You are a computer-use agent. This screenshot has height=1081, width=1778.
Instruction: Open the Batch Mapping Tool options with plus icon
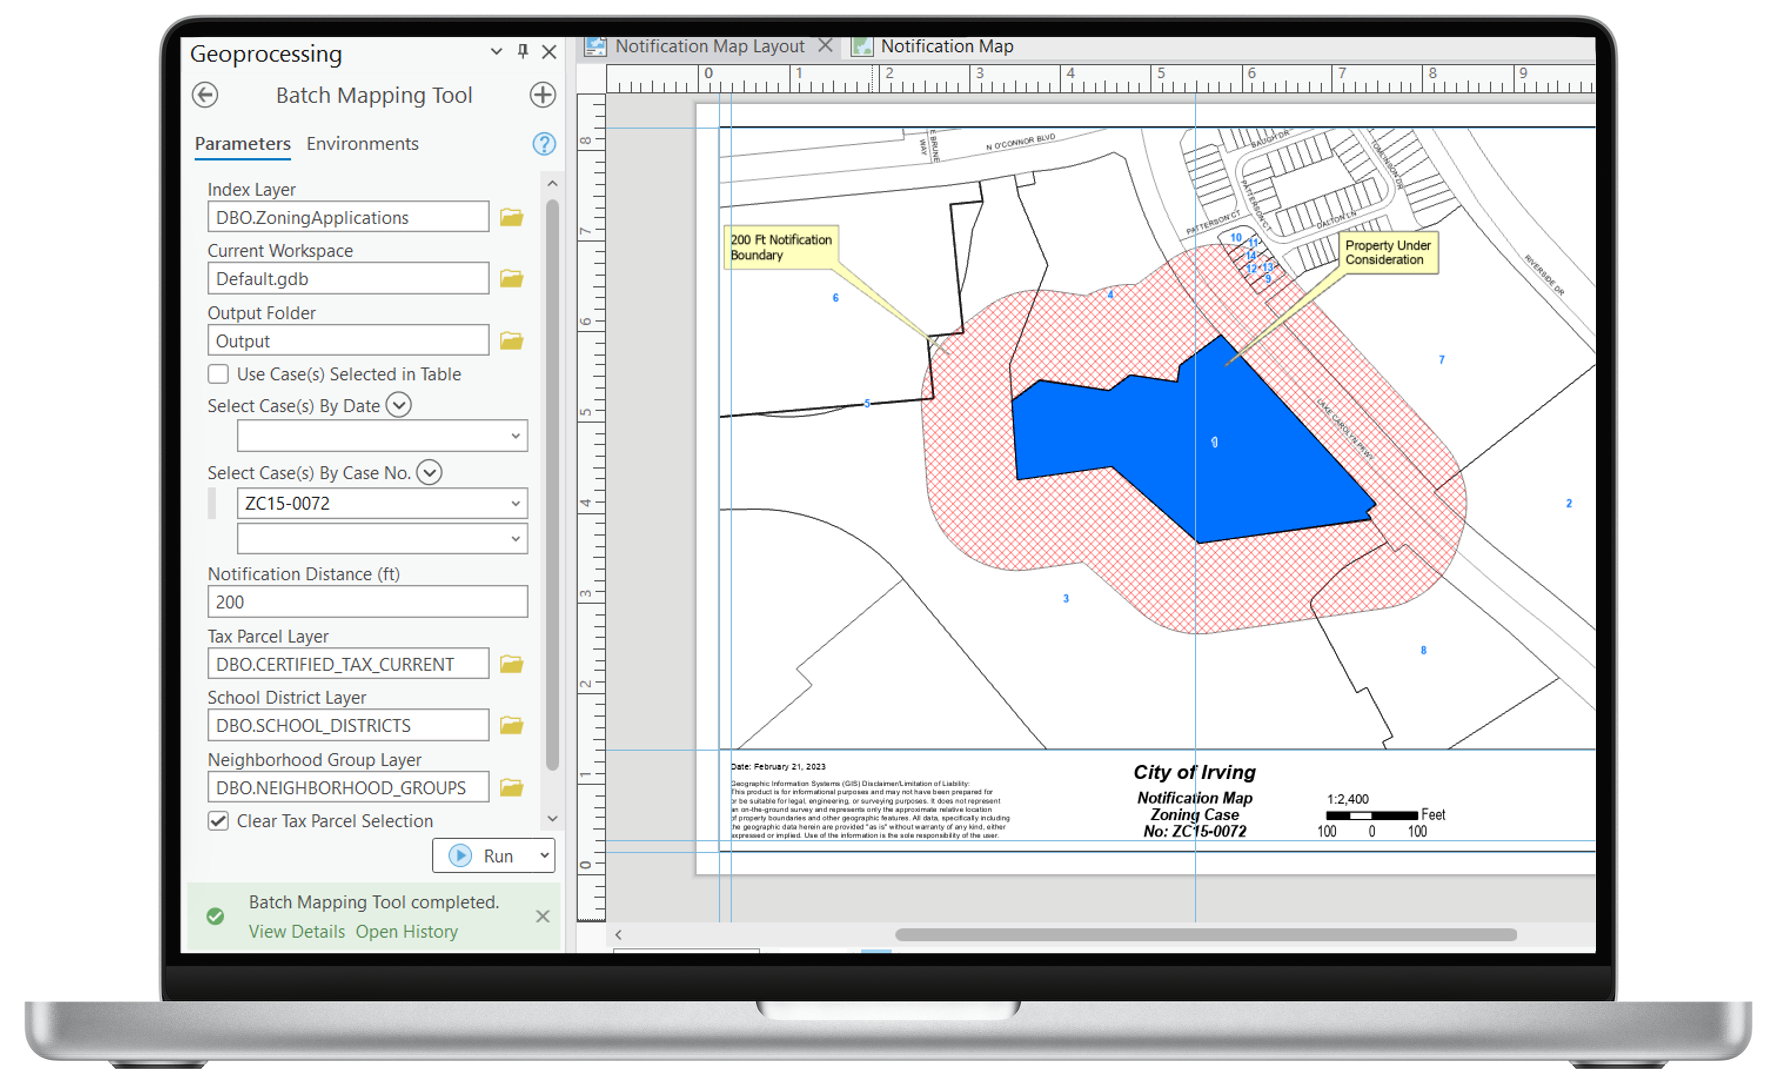[543, 95]
